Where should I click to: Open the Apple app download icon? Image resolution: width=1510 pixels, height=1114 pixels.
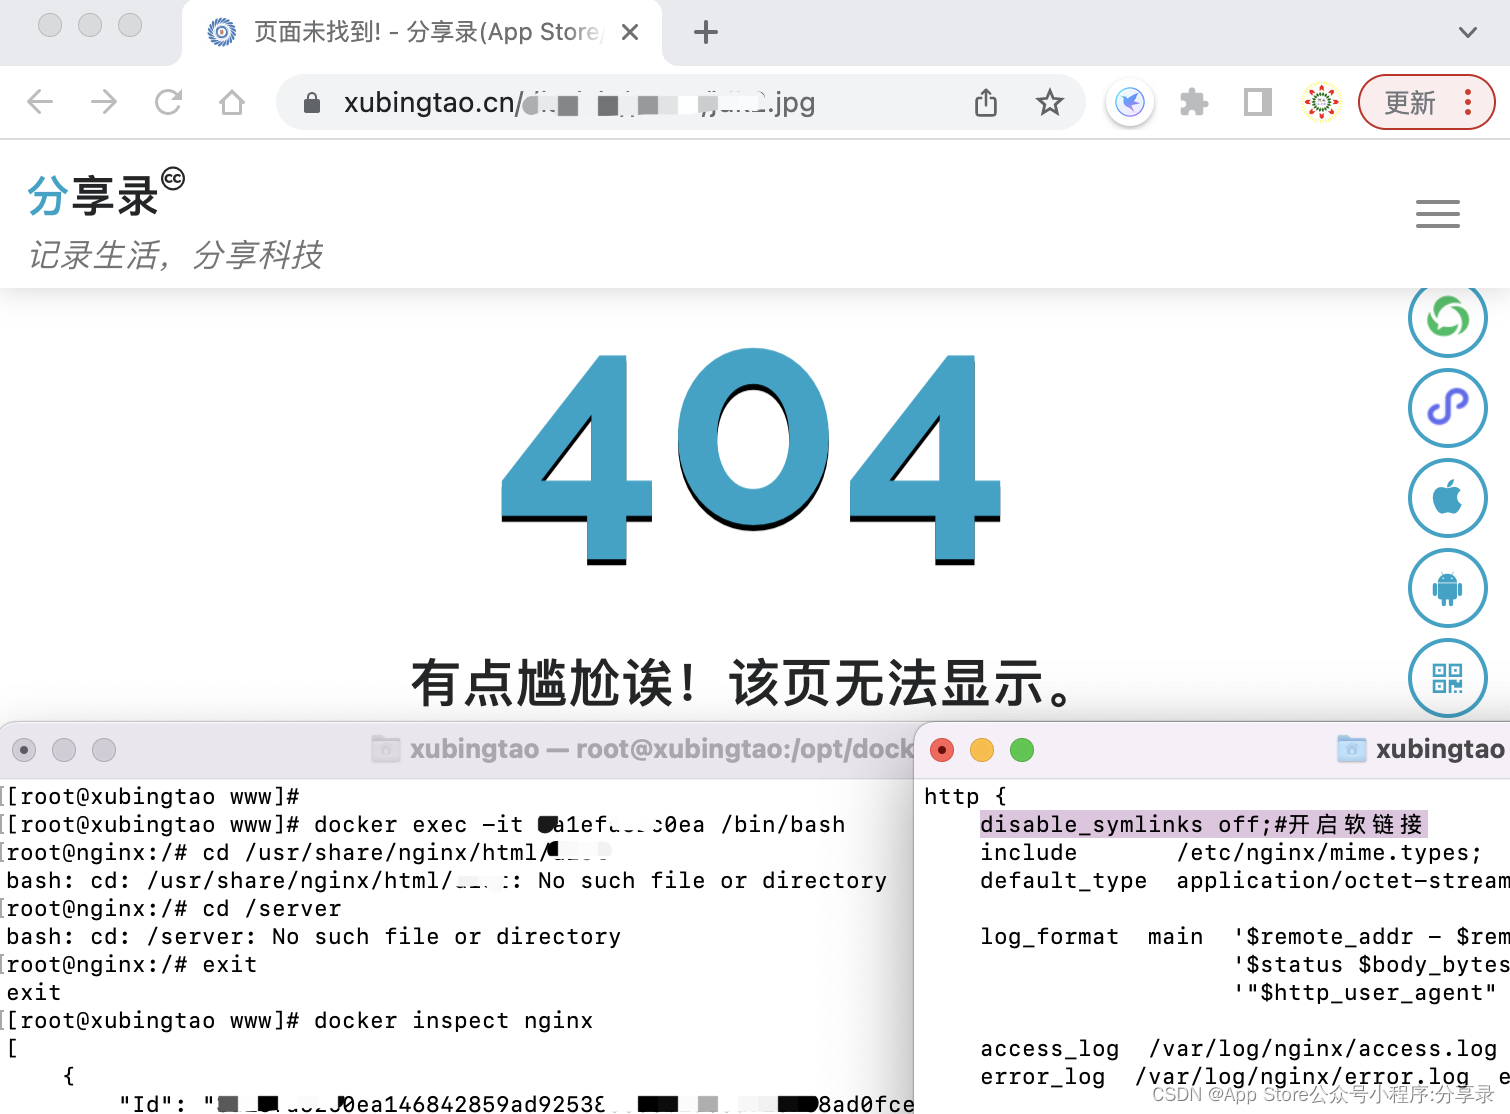click(x=1447, y=497)
